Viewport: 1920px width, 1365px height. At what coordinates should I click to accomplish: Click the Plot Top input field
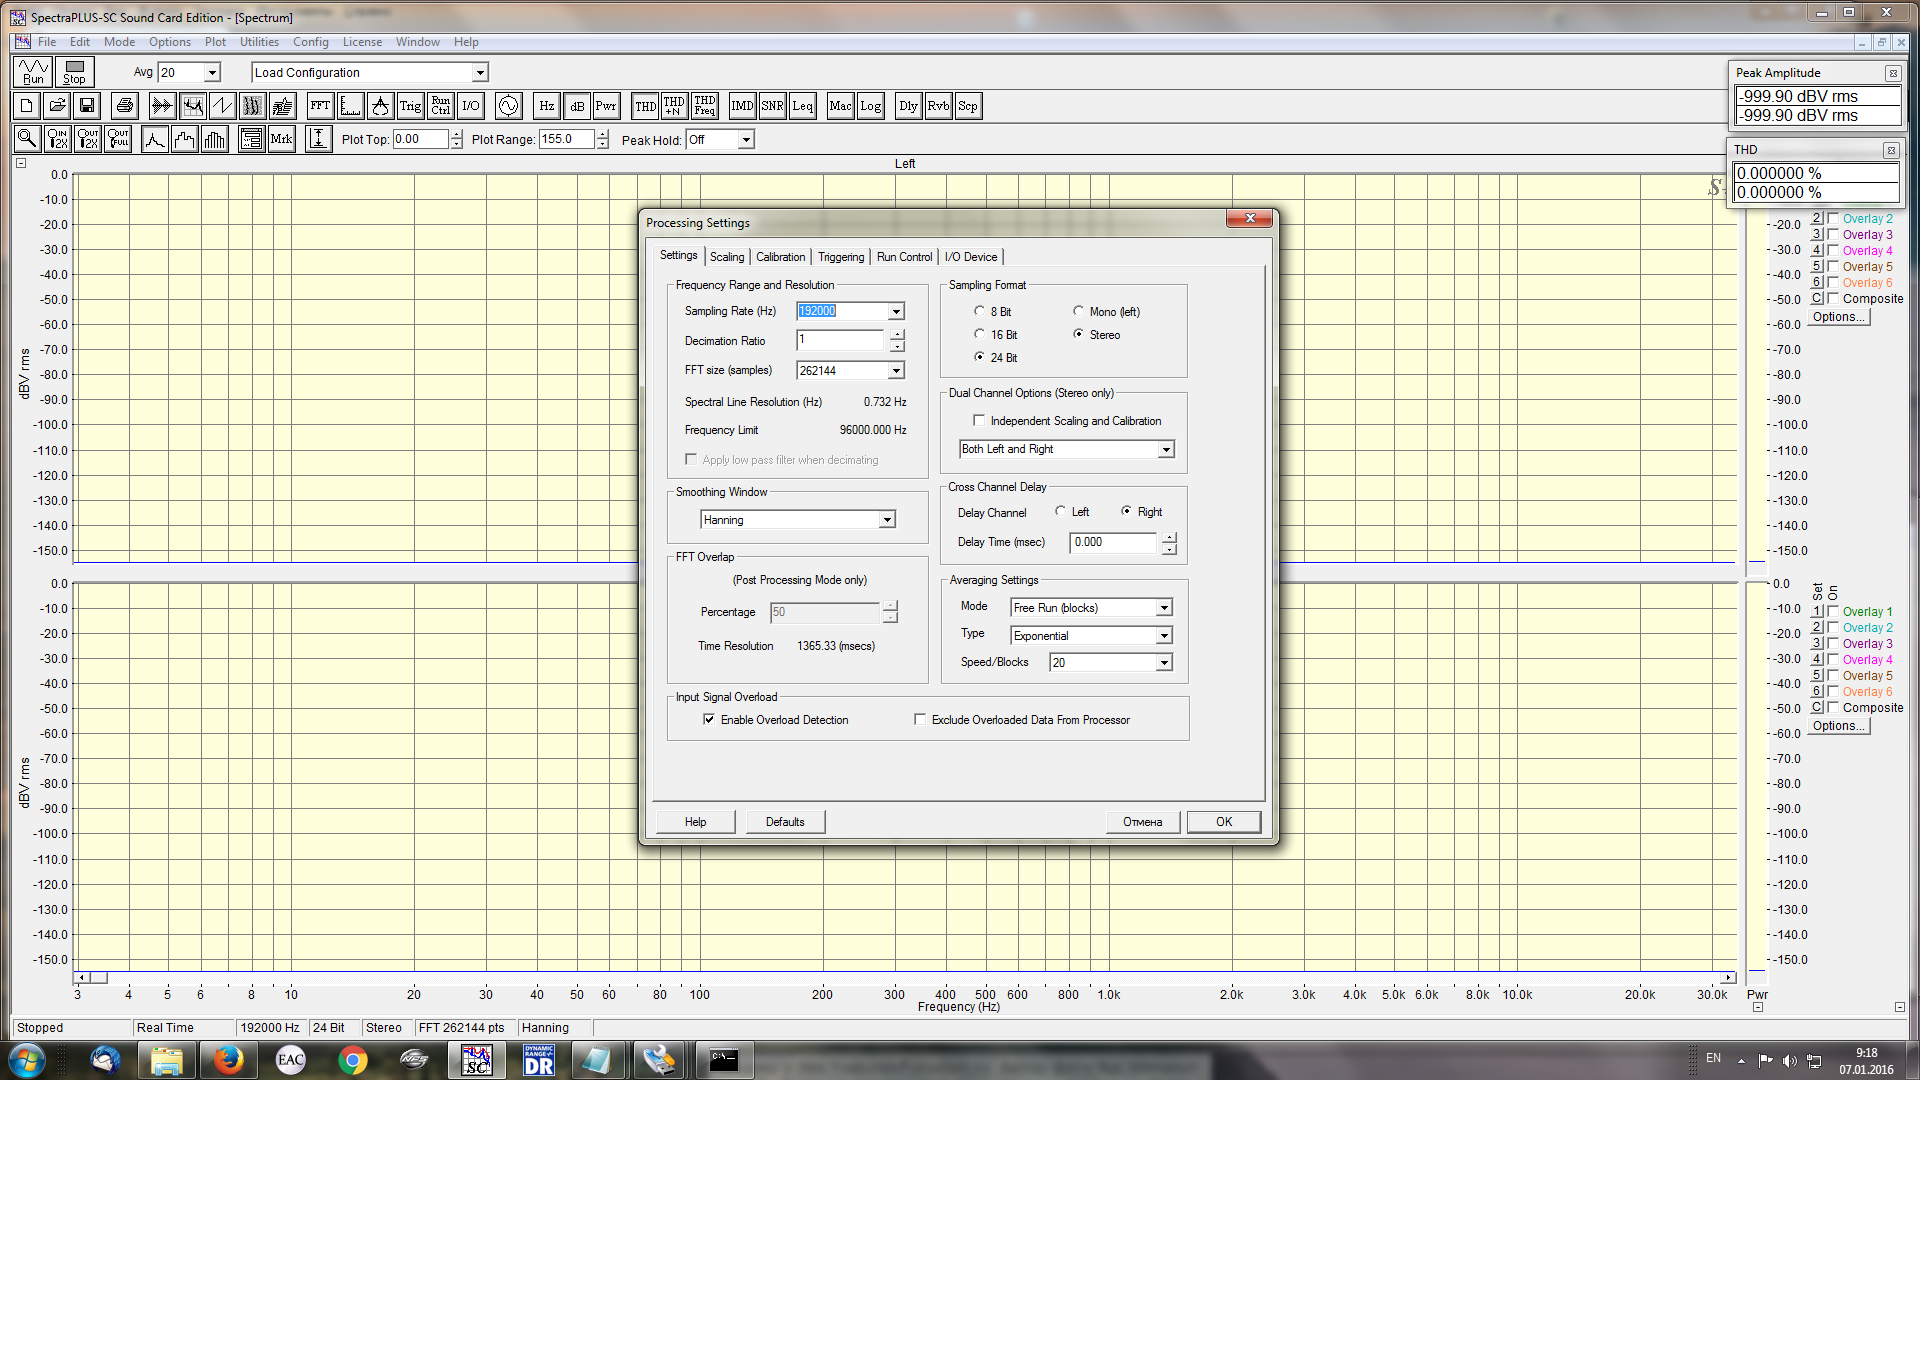[420, 139]
